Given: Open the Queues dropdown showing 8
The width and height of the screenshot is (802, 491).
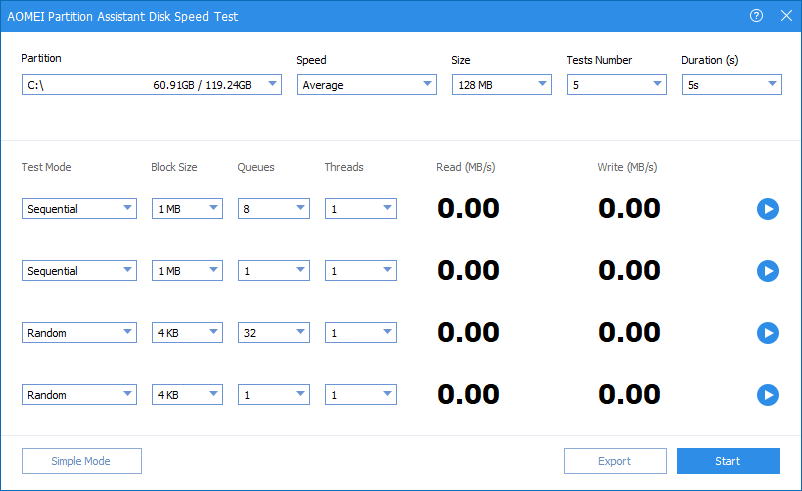Looking at the screenshot, I should (274, 209).
